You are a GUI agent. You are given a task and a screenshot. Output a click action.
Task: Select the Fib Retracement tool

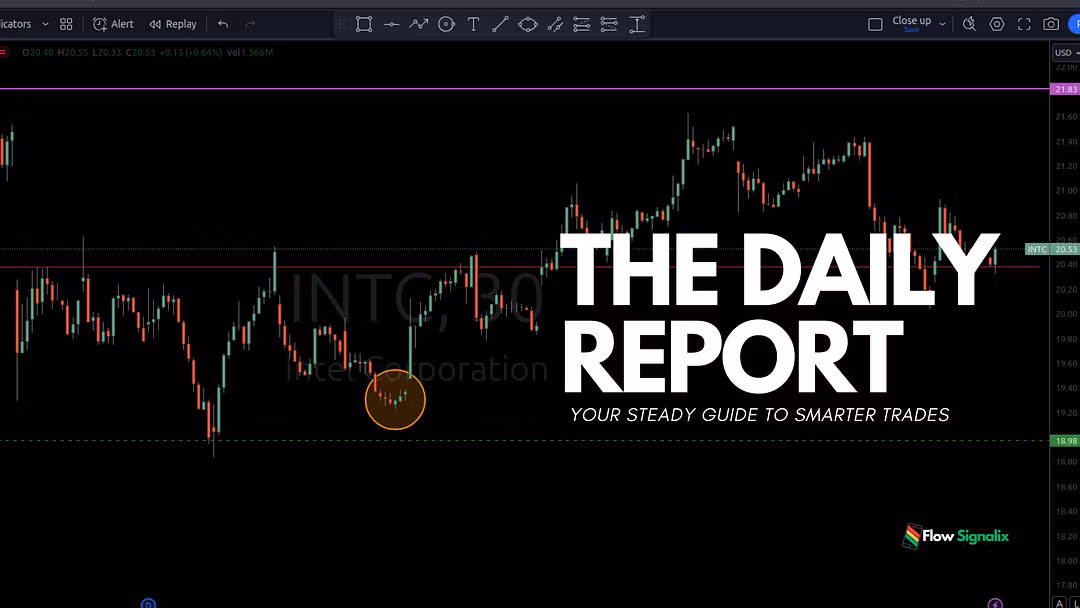coord(581,24)
